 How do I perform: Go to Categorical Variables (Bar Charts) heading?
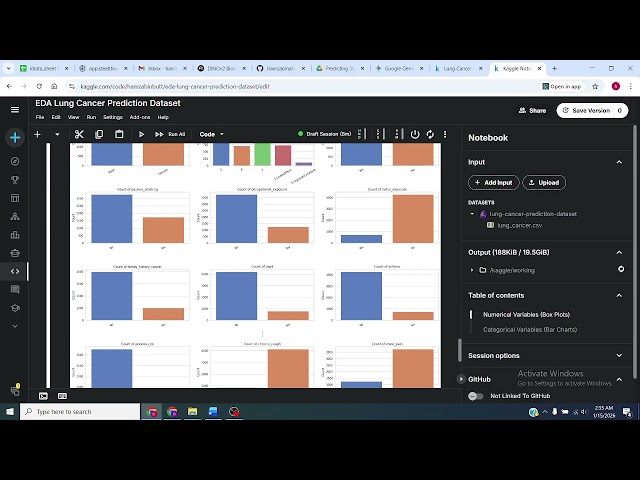[x=530, y=330]
